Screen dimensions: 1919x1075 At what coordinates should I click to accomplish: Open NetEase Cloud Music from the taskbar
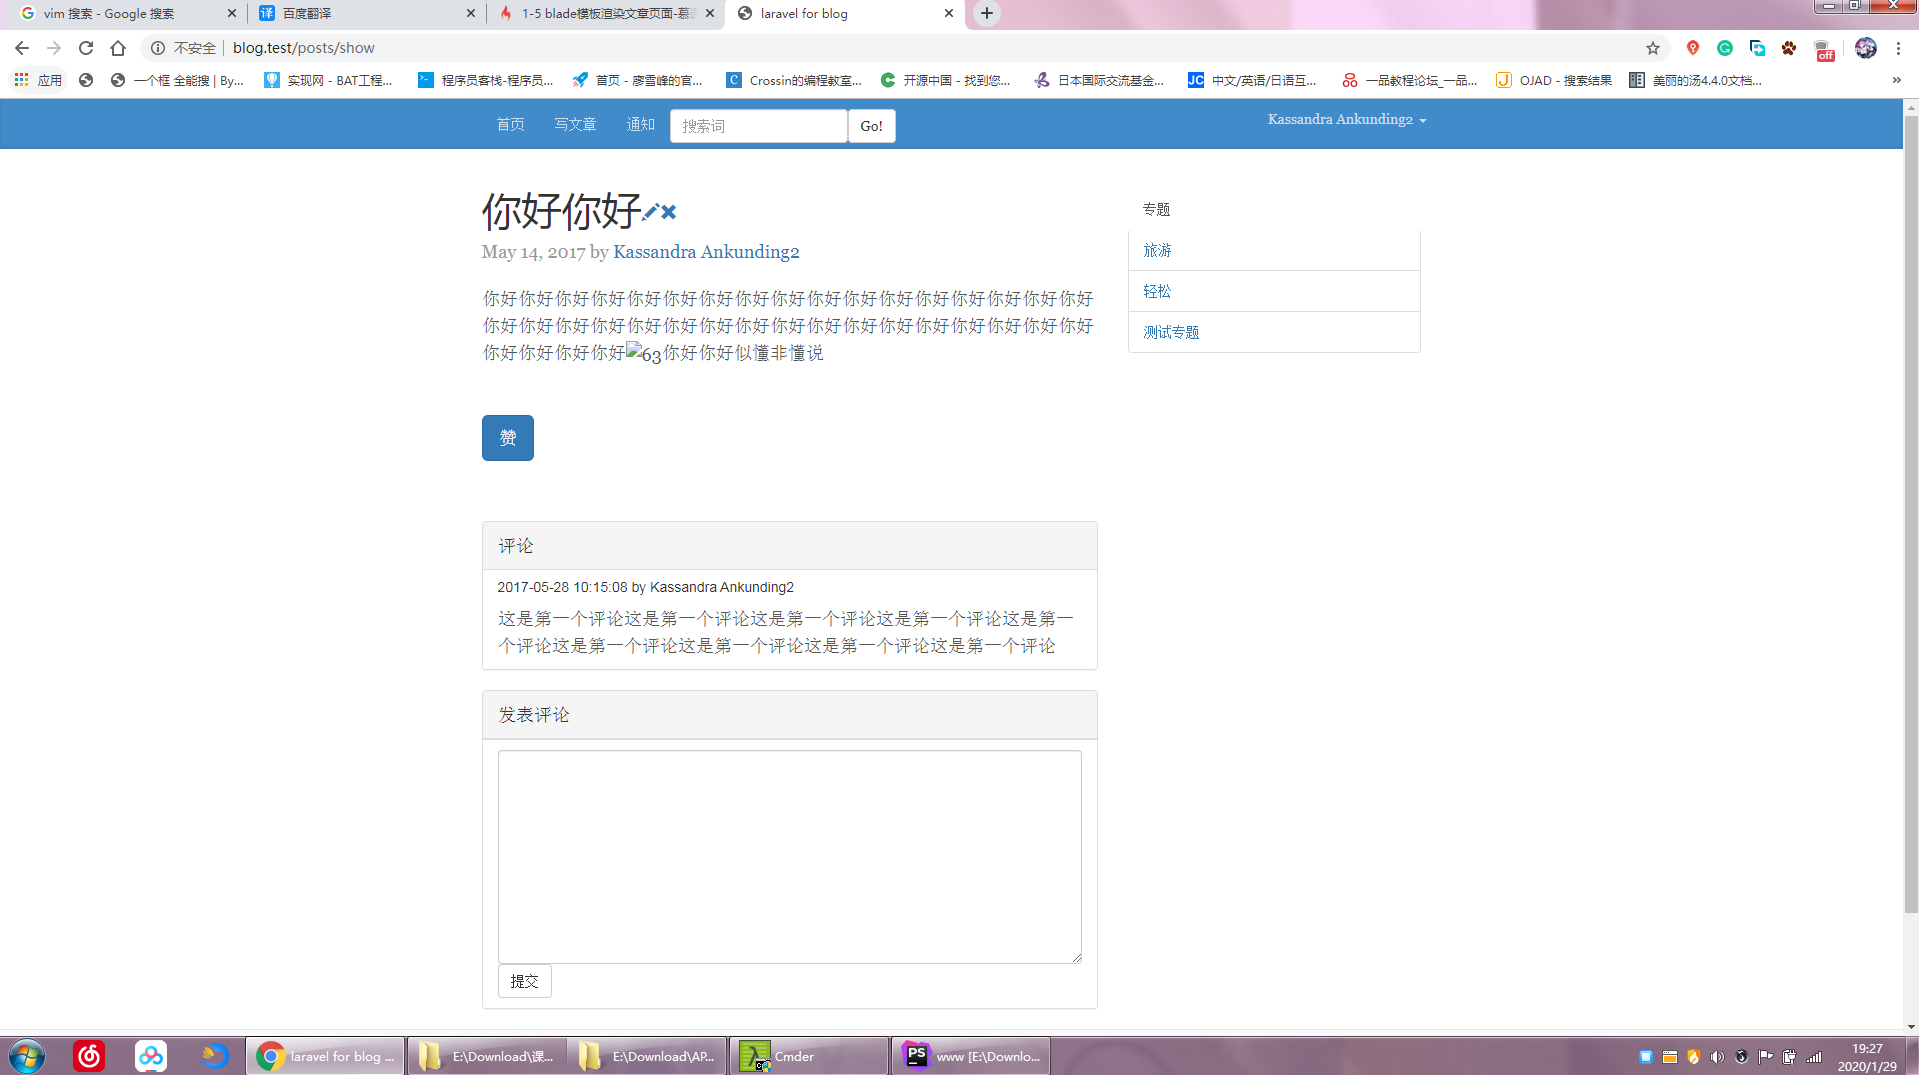[89, 1056]
